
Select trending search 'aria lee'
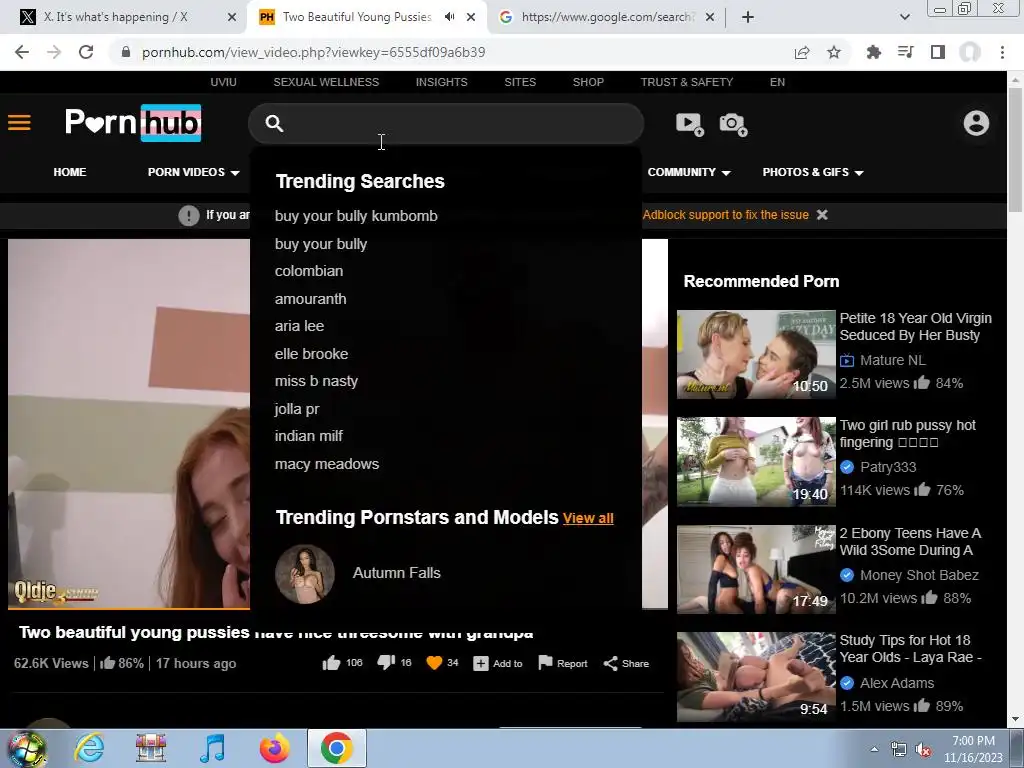point(299,326)
